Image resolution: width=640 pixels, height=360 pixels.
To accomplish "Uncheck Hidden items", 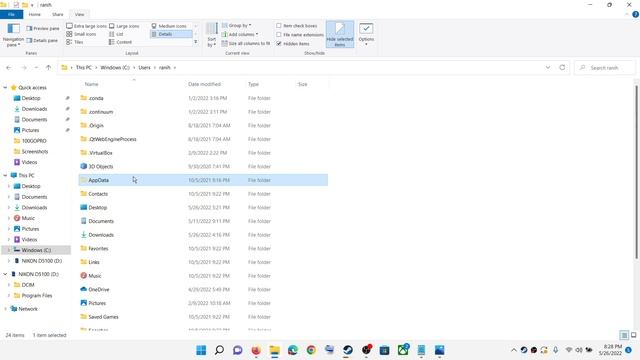I will (x=293, y=44).
